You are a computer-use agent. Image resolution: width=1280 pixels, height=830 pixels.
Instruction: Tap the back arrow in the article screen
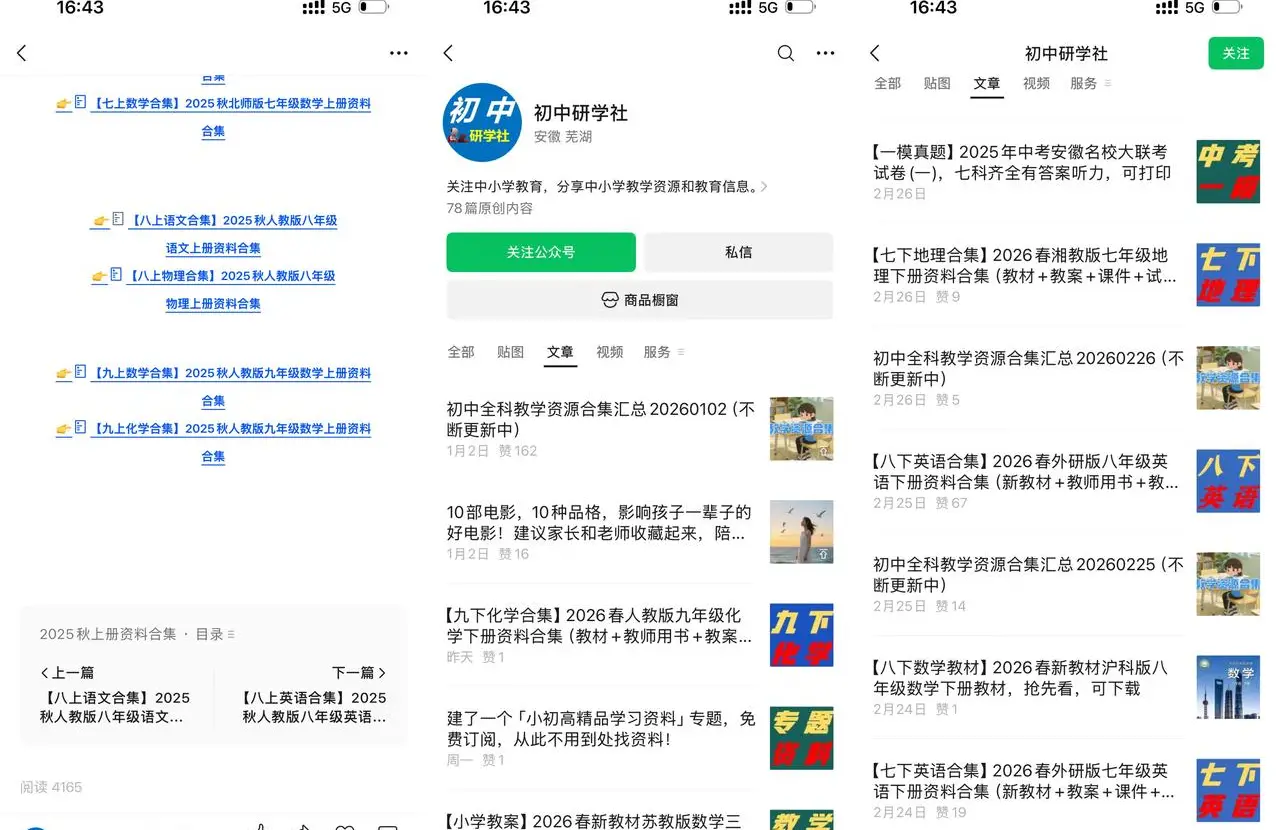pos(22,53)
